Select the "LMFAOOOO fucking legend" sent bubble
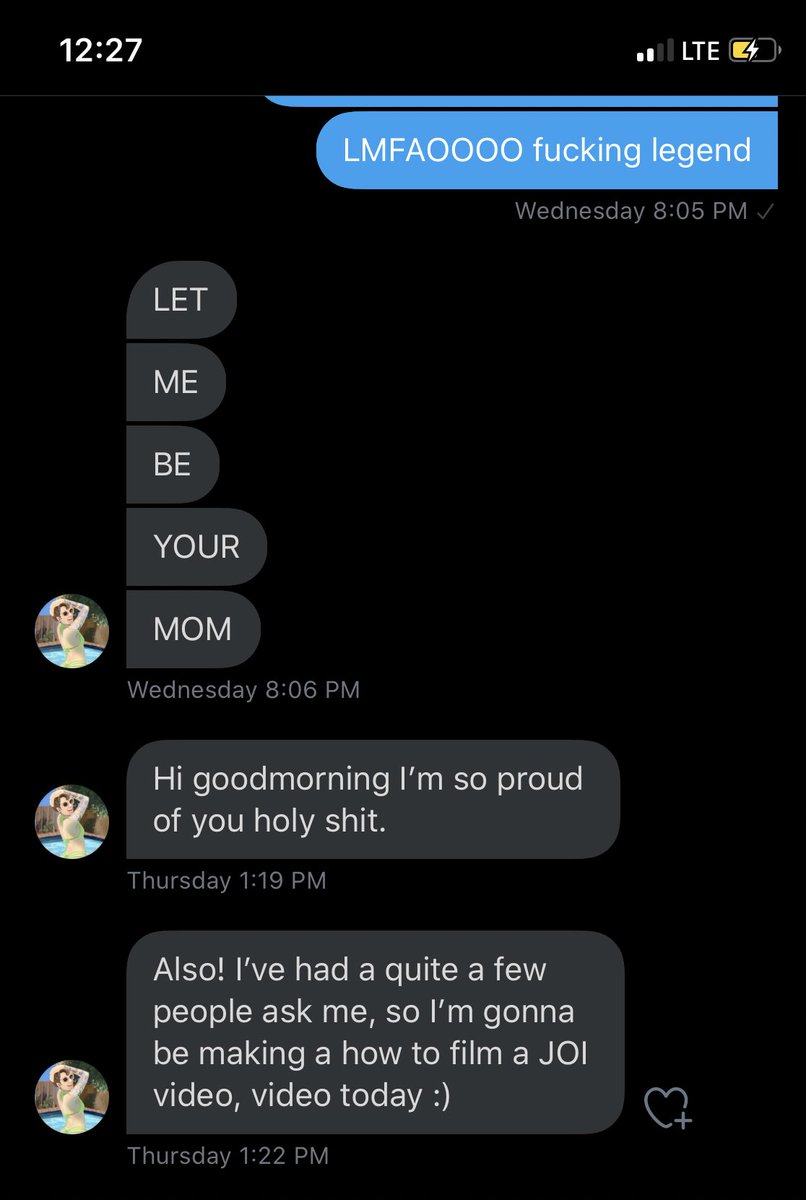Image resolution: width=806 pixels, height=1200 pixels. (547, 150)
